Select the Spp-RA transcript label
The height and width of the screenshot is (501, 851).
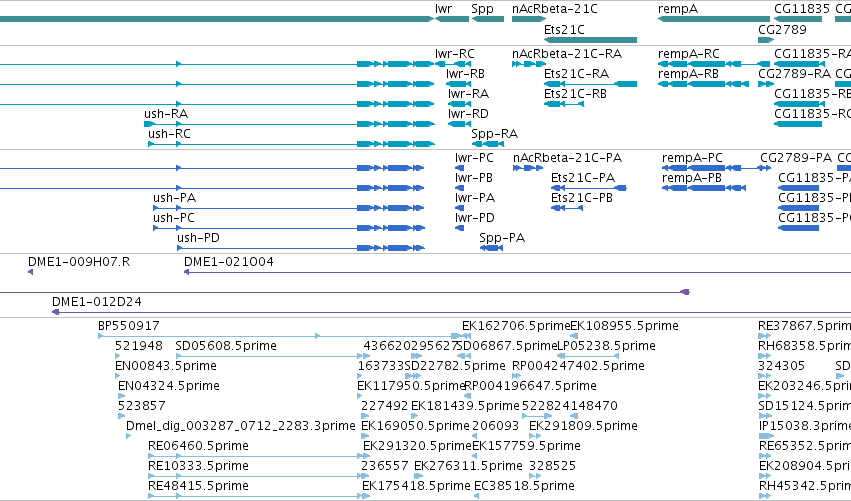[495, 134]
